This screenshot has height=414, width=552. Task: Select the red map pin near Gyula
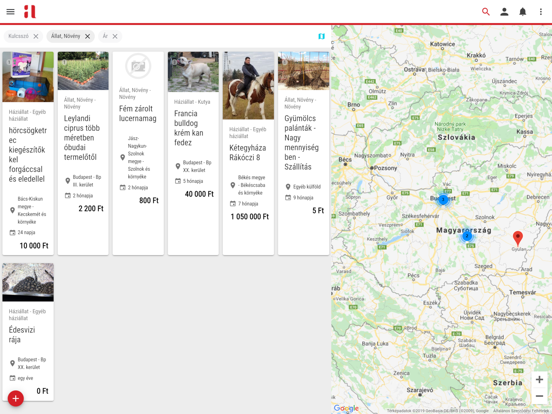tap(518, 238)
